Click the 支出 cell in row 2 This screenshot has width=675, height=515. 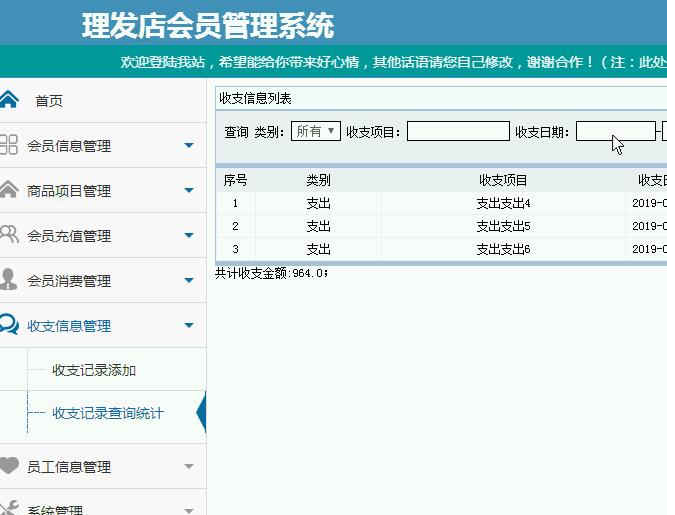click(x=318, y=226)
